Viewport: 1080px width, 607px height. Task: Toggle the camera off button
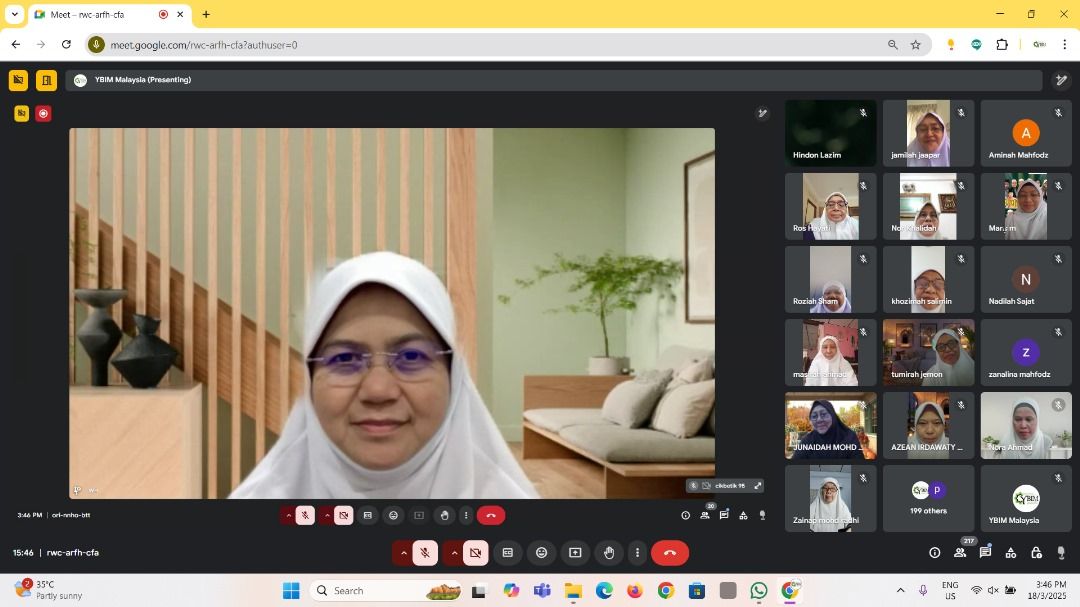[475, 553]
